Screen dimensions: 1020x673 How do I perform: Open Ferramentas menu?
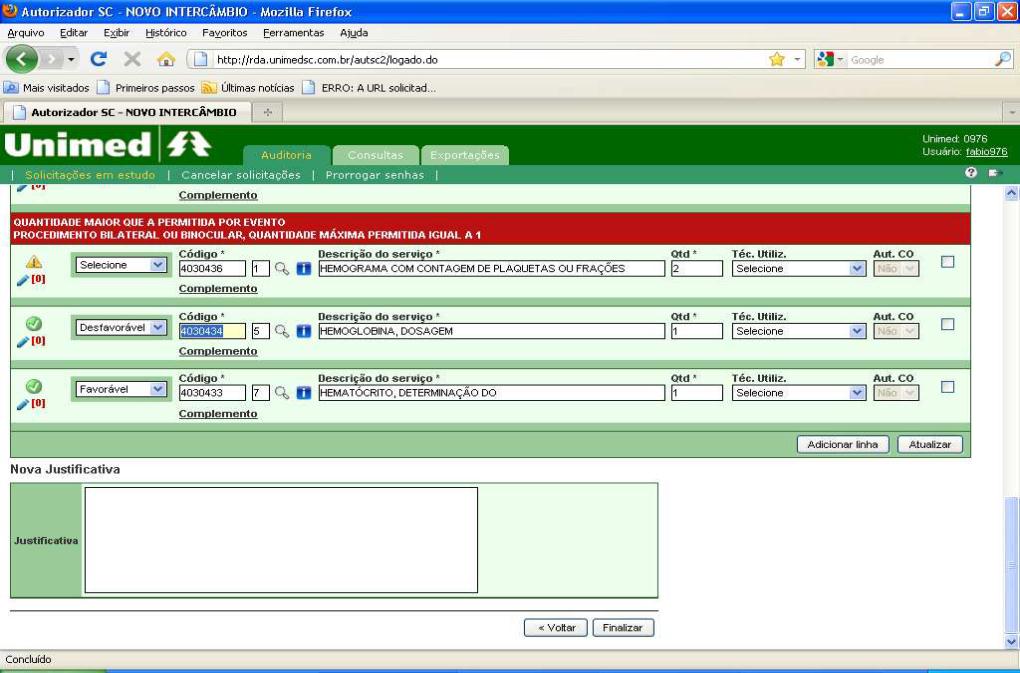coord(293,33)
